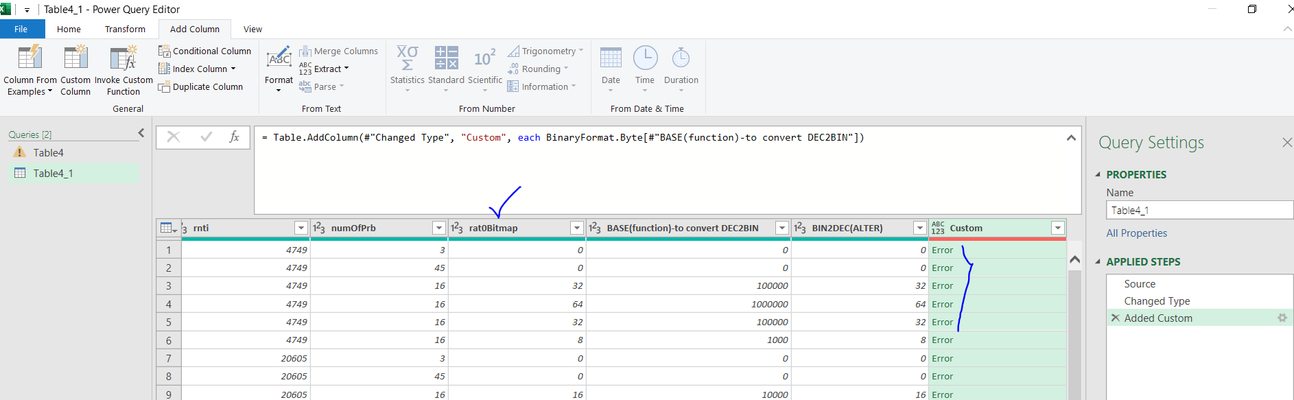Expand the Index Column dropdown arrow
This screenshot has width=1294, height=400.
point(233,69)
